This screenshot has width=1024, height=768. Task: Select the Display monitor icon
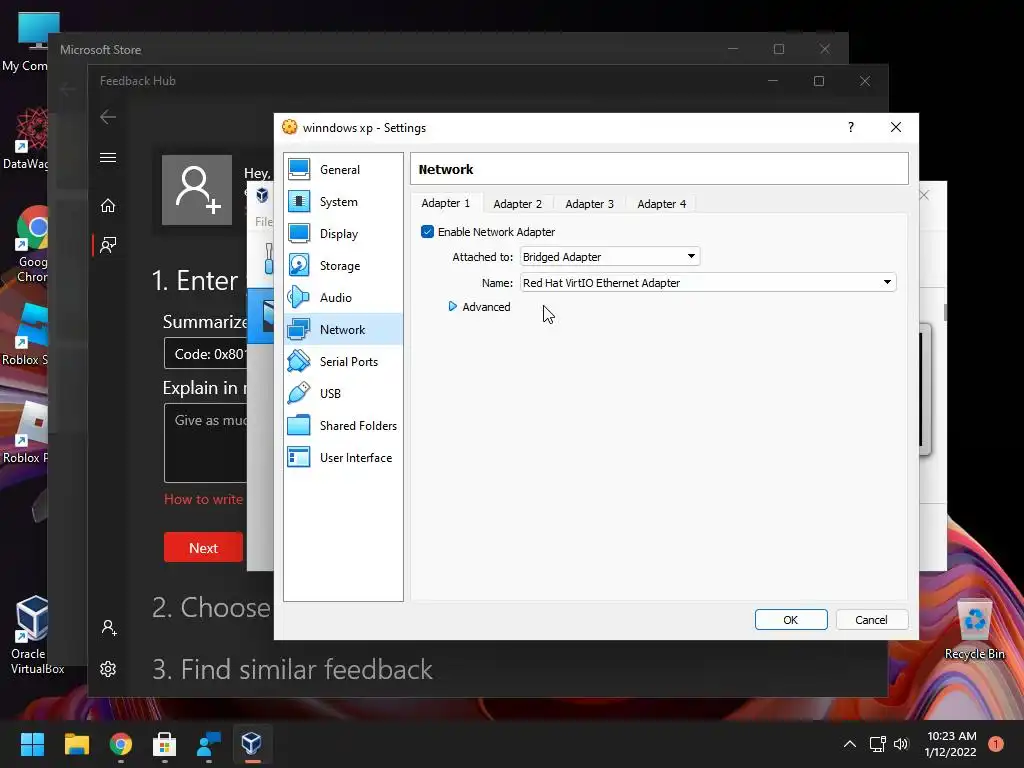click(299, 234)
